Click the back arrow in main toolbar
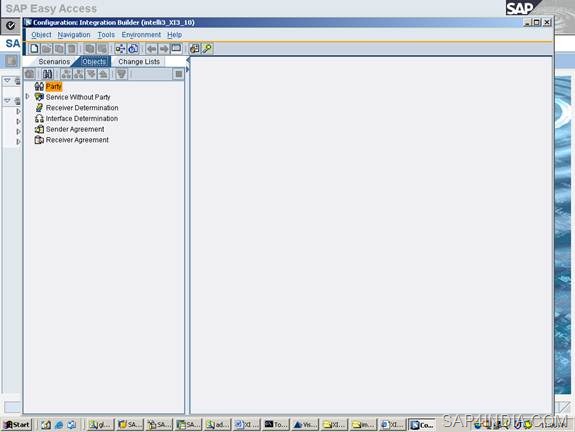This screenshot has height=432, width=575. point(151,49)
